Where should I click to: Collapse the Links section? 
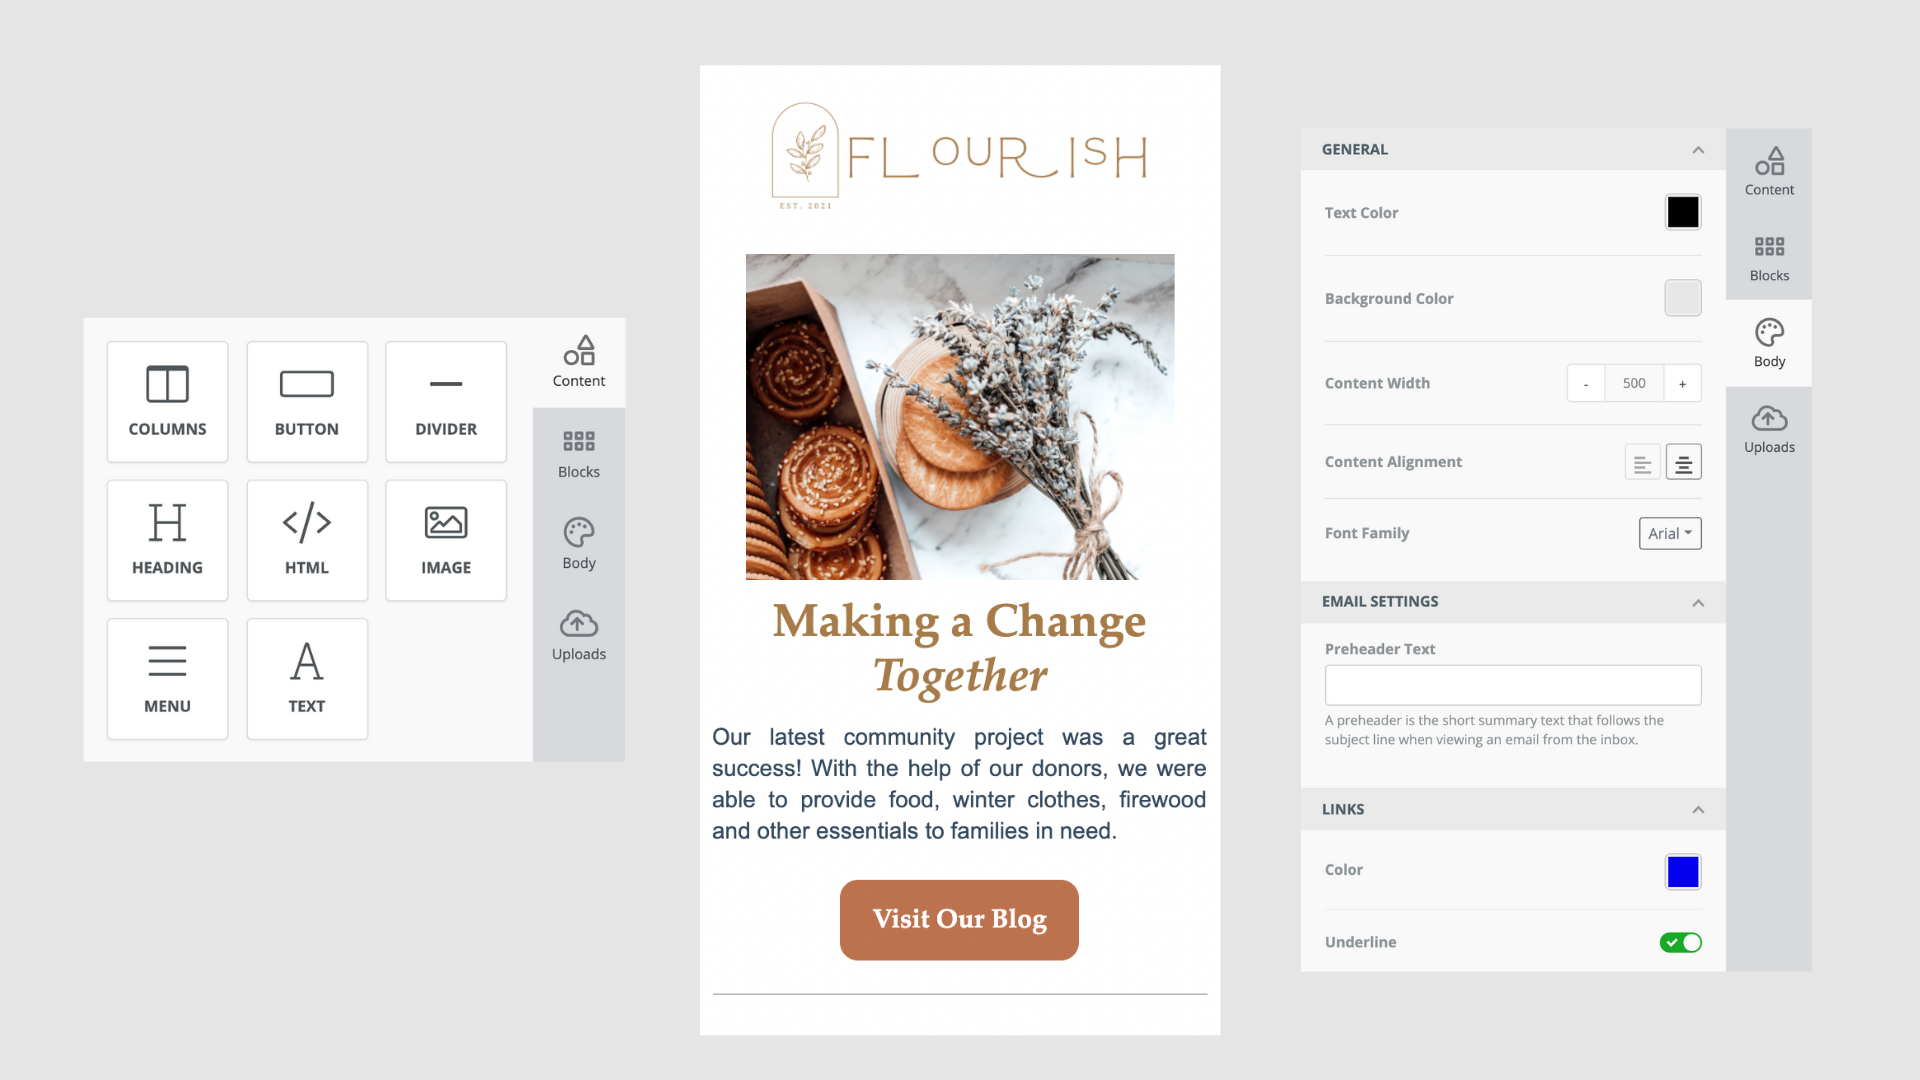(x=1698, y=808)
